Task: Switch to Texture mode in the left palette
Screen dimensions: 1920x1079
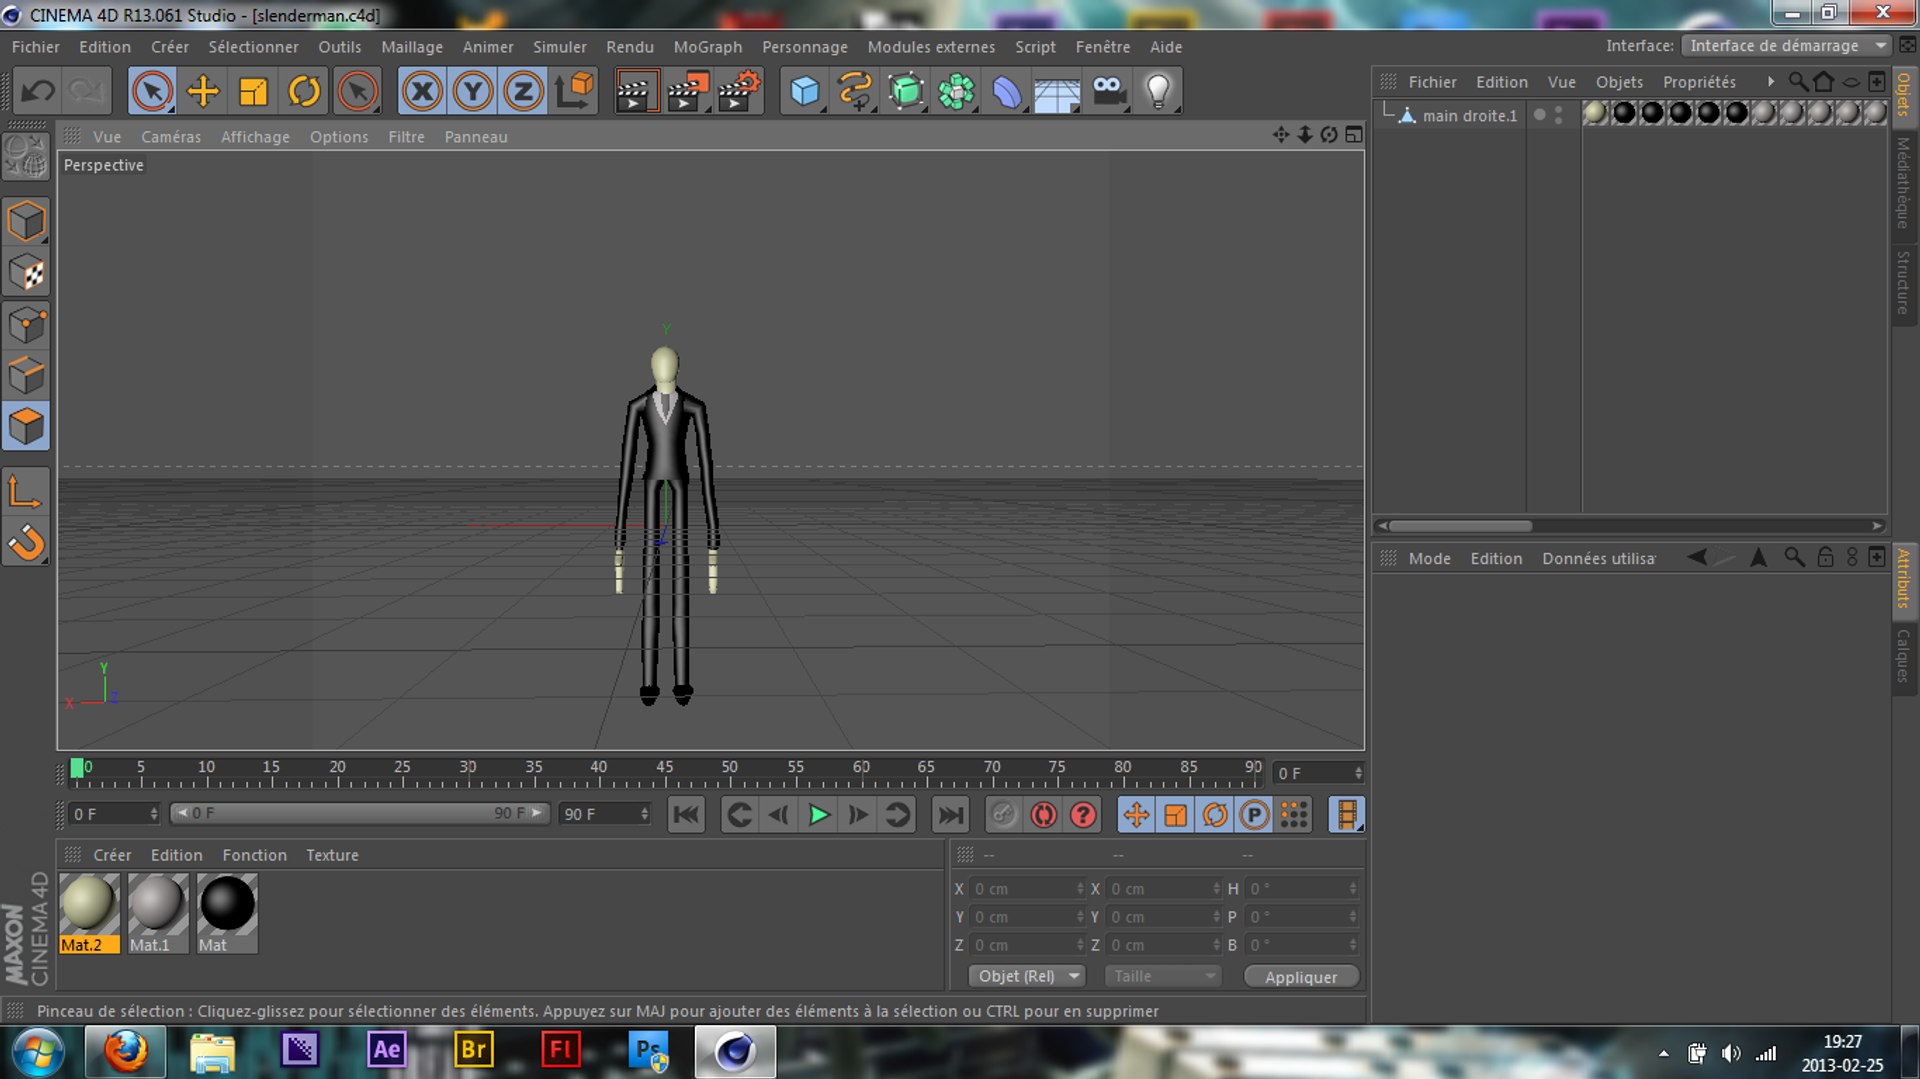Action: point(26,273)
